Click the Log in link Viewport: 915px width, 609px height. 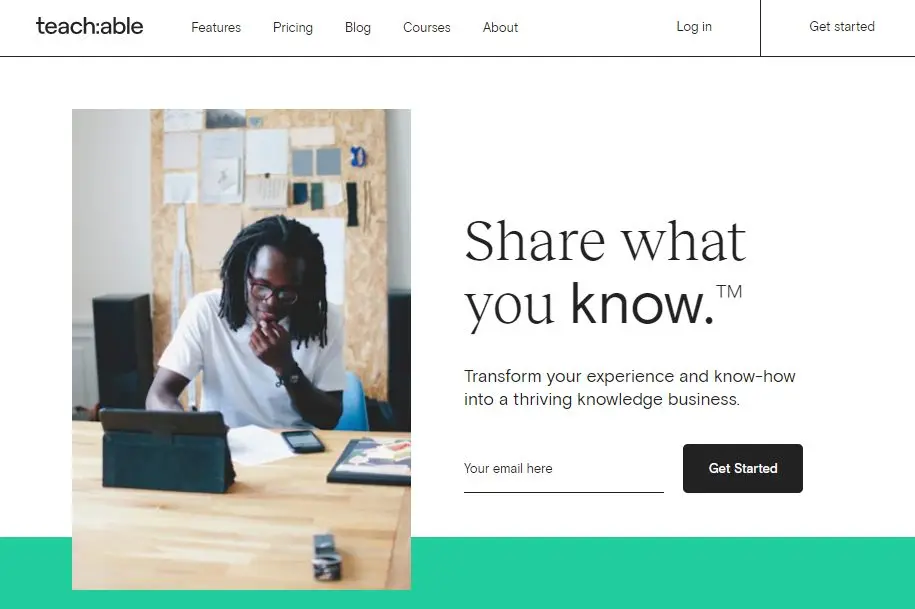click(x=694, y=27)
